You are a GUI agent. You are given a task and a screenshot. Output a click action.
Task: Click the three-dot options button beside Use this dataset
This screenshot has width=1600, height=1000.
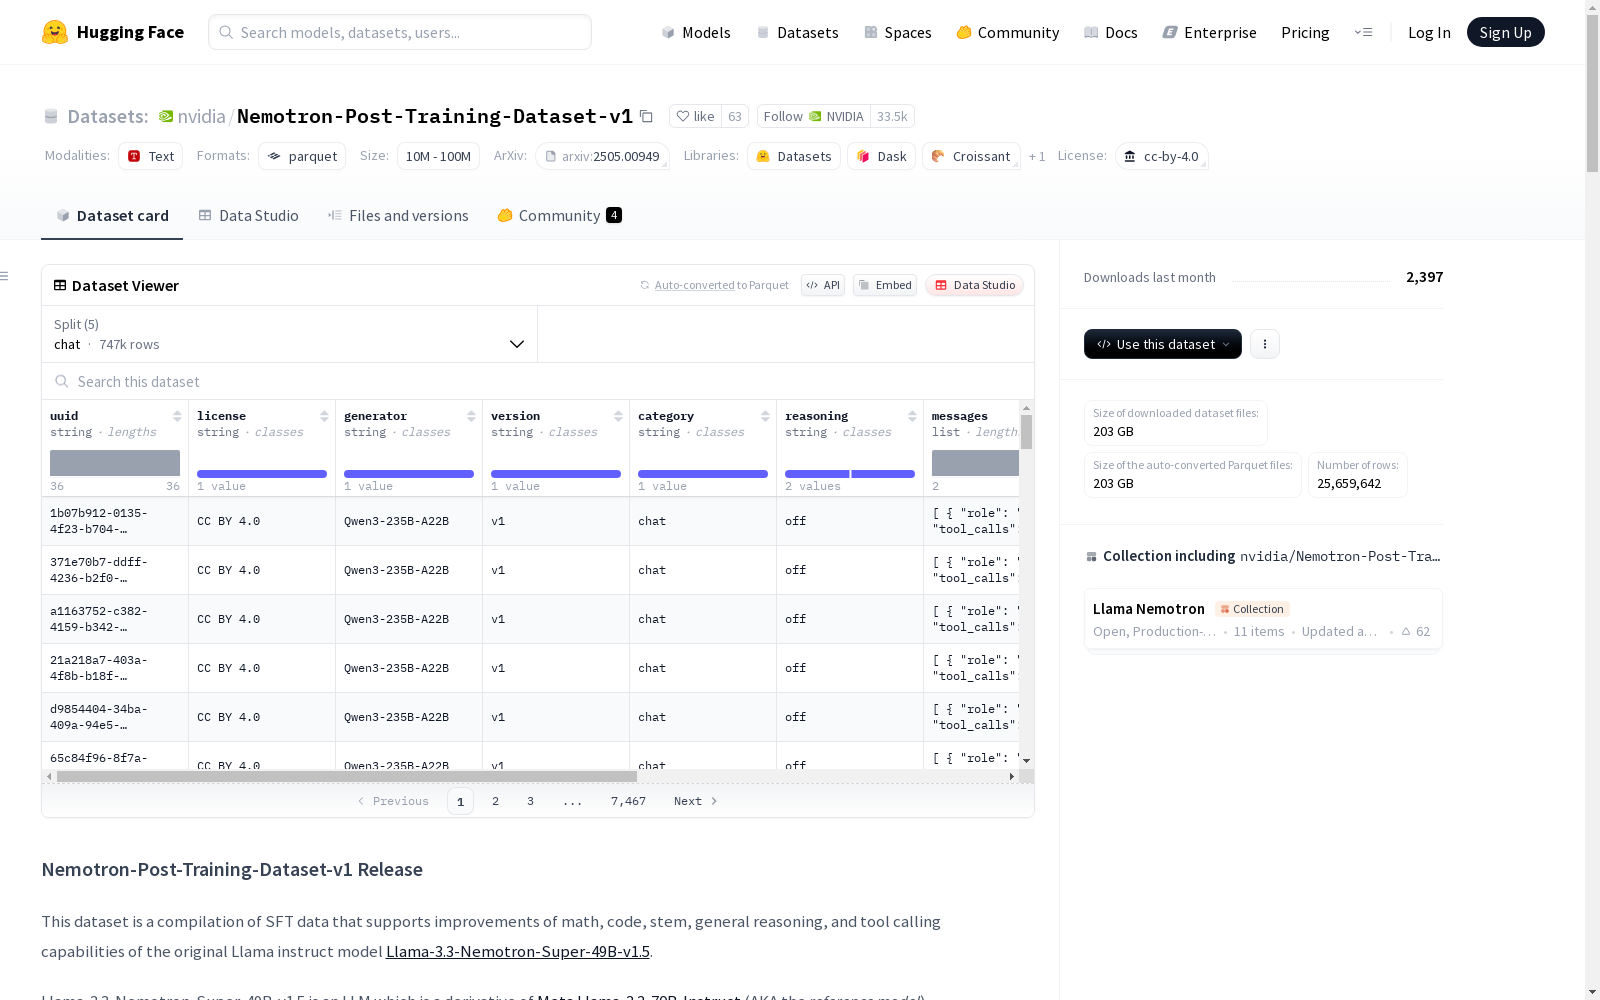1265,344
